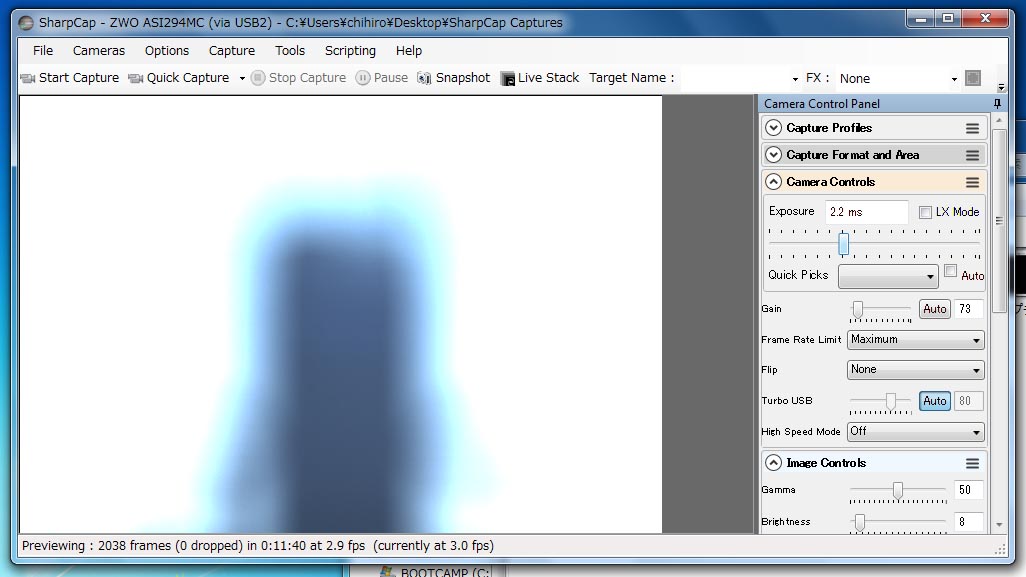The width and height of the screenshot is (1026, 577).
Task: Click the camera preview image
Action: (x=341, y=315)
